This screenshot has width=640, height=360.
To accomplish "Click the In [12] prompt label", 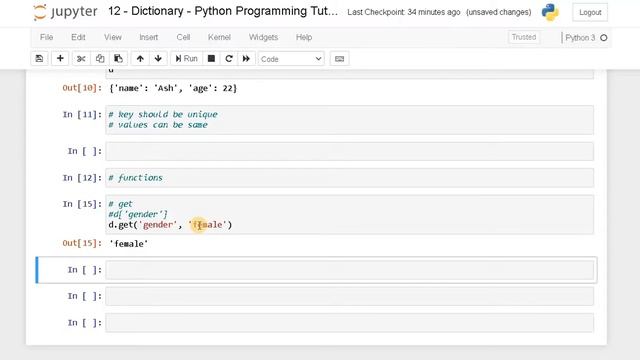I will pos(82,178).
